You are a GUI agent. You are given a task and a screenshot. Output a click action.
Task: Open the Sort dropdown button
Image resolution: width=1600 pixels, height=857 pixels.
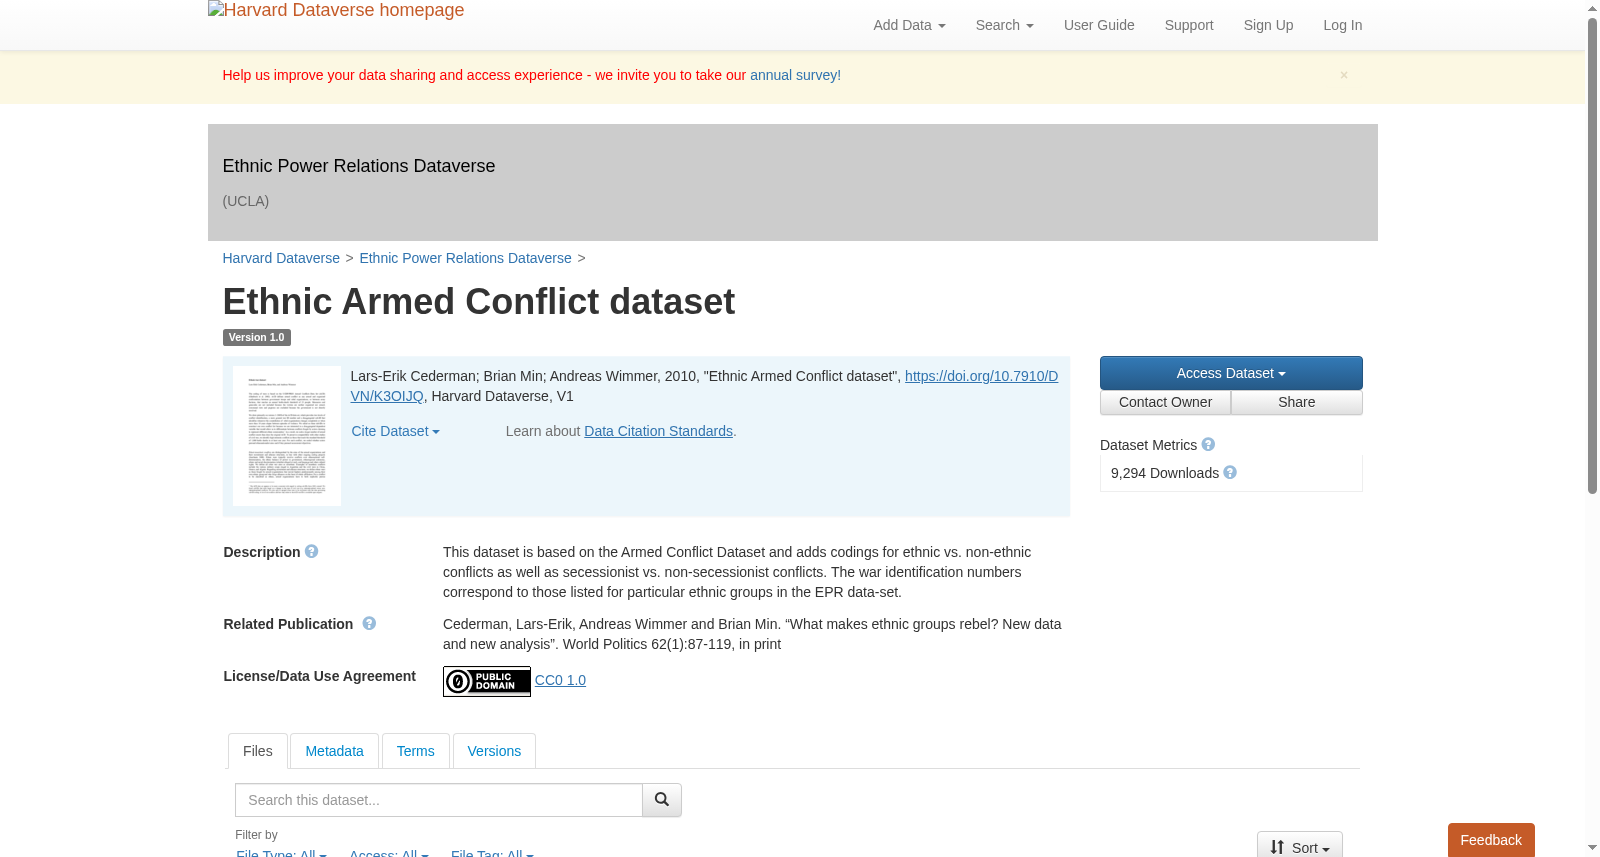(1299, 846)
